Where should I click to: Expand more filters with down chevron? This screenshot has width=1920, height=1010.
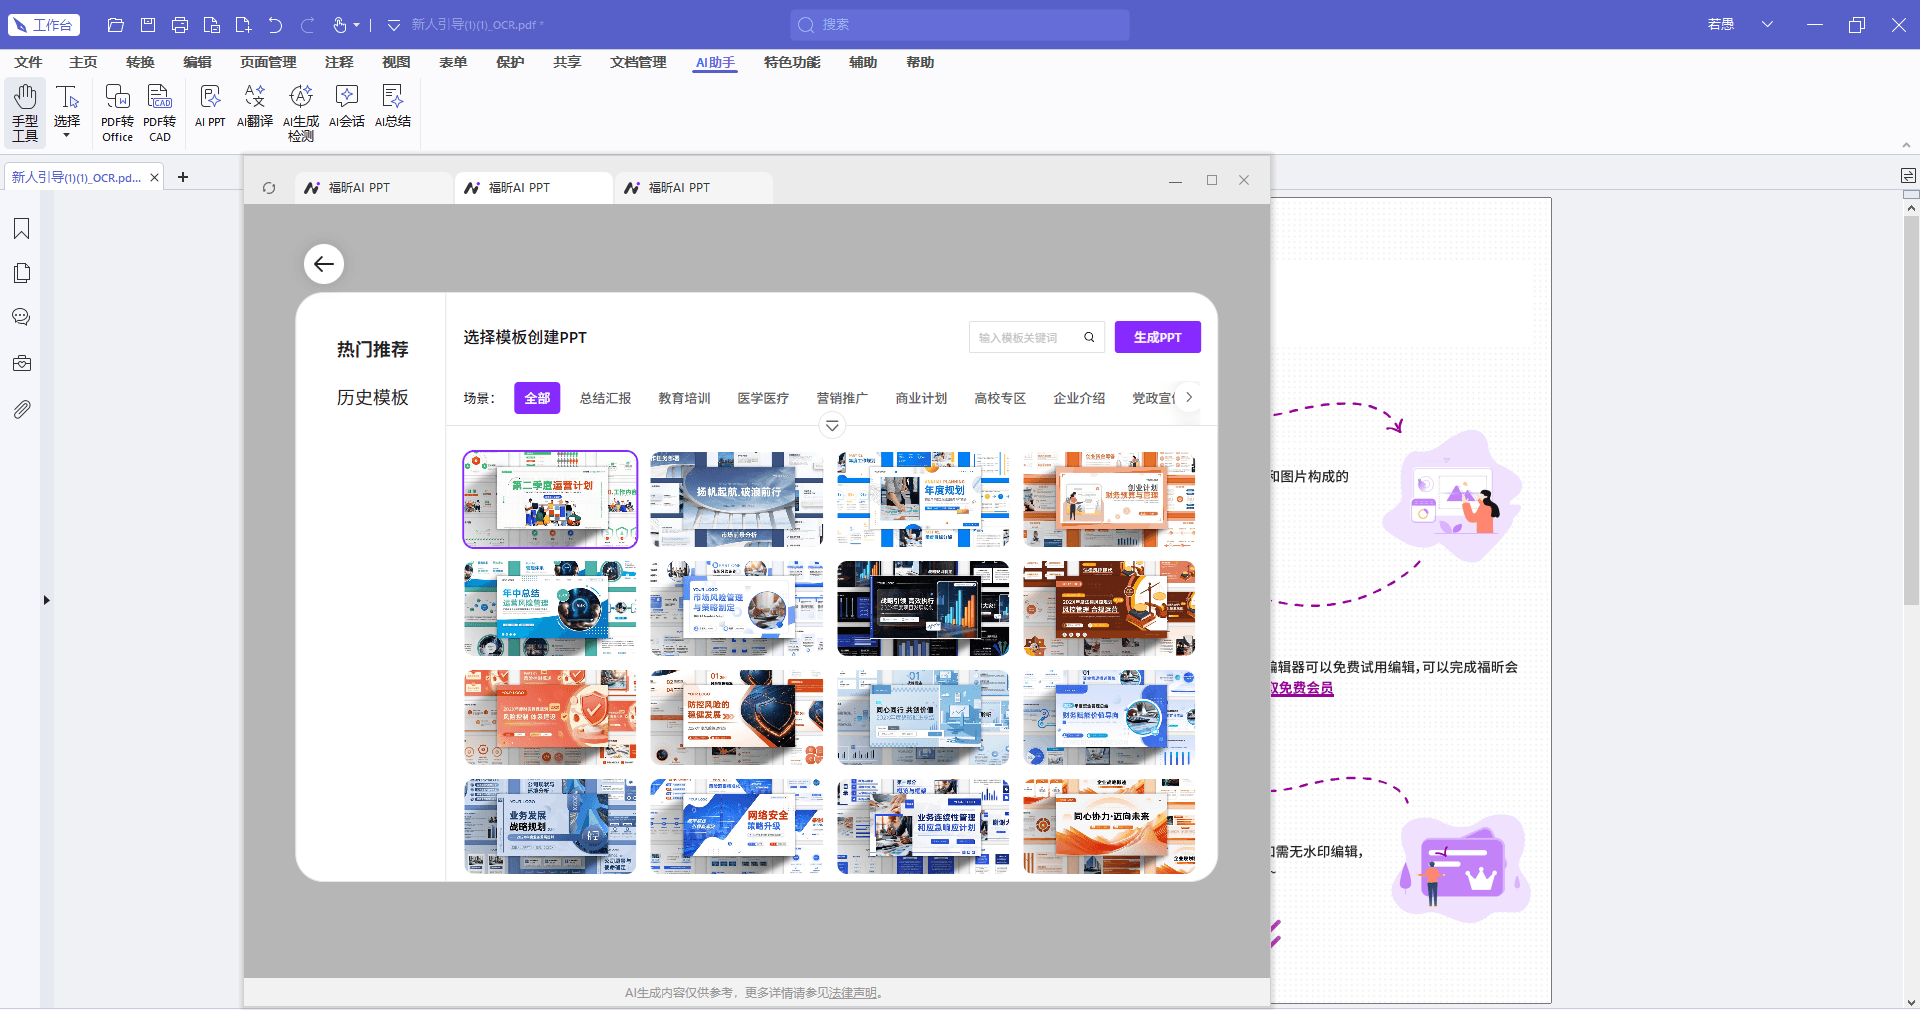pos(832,426)
